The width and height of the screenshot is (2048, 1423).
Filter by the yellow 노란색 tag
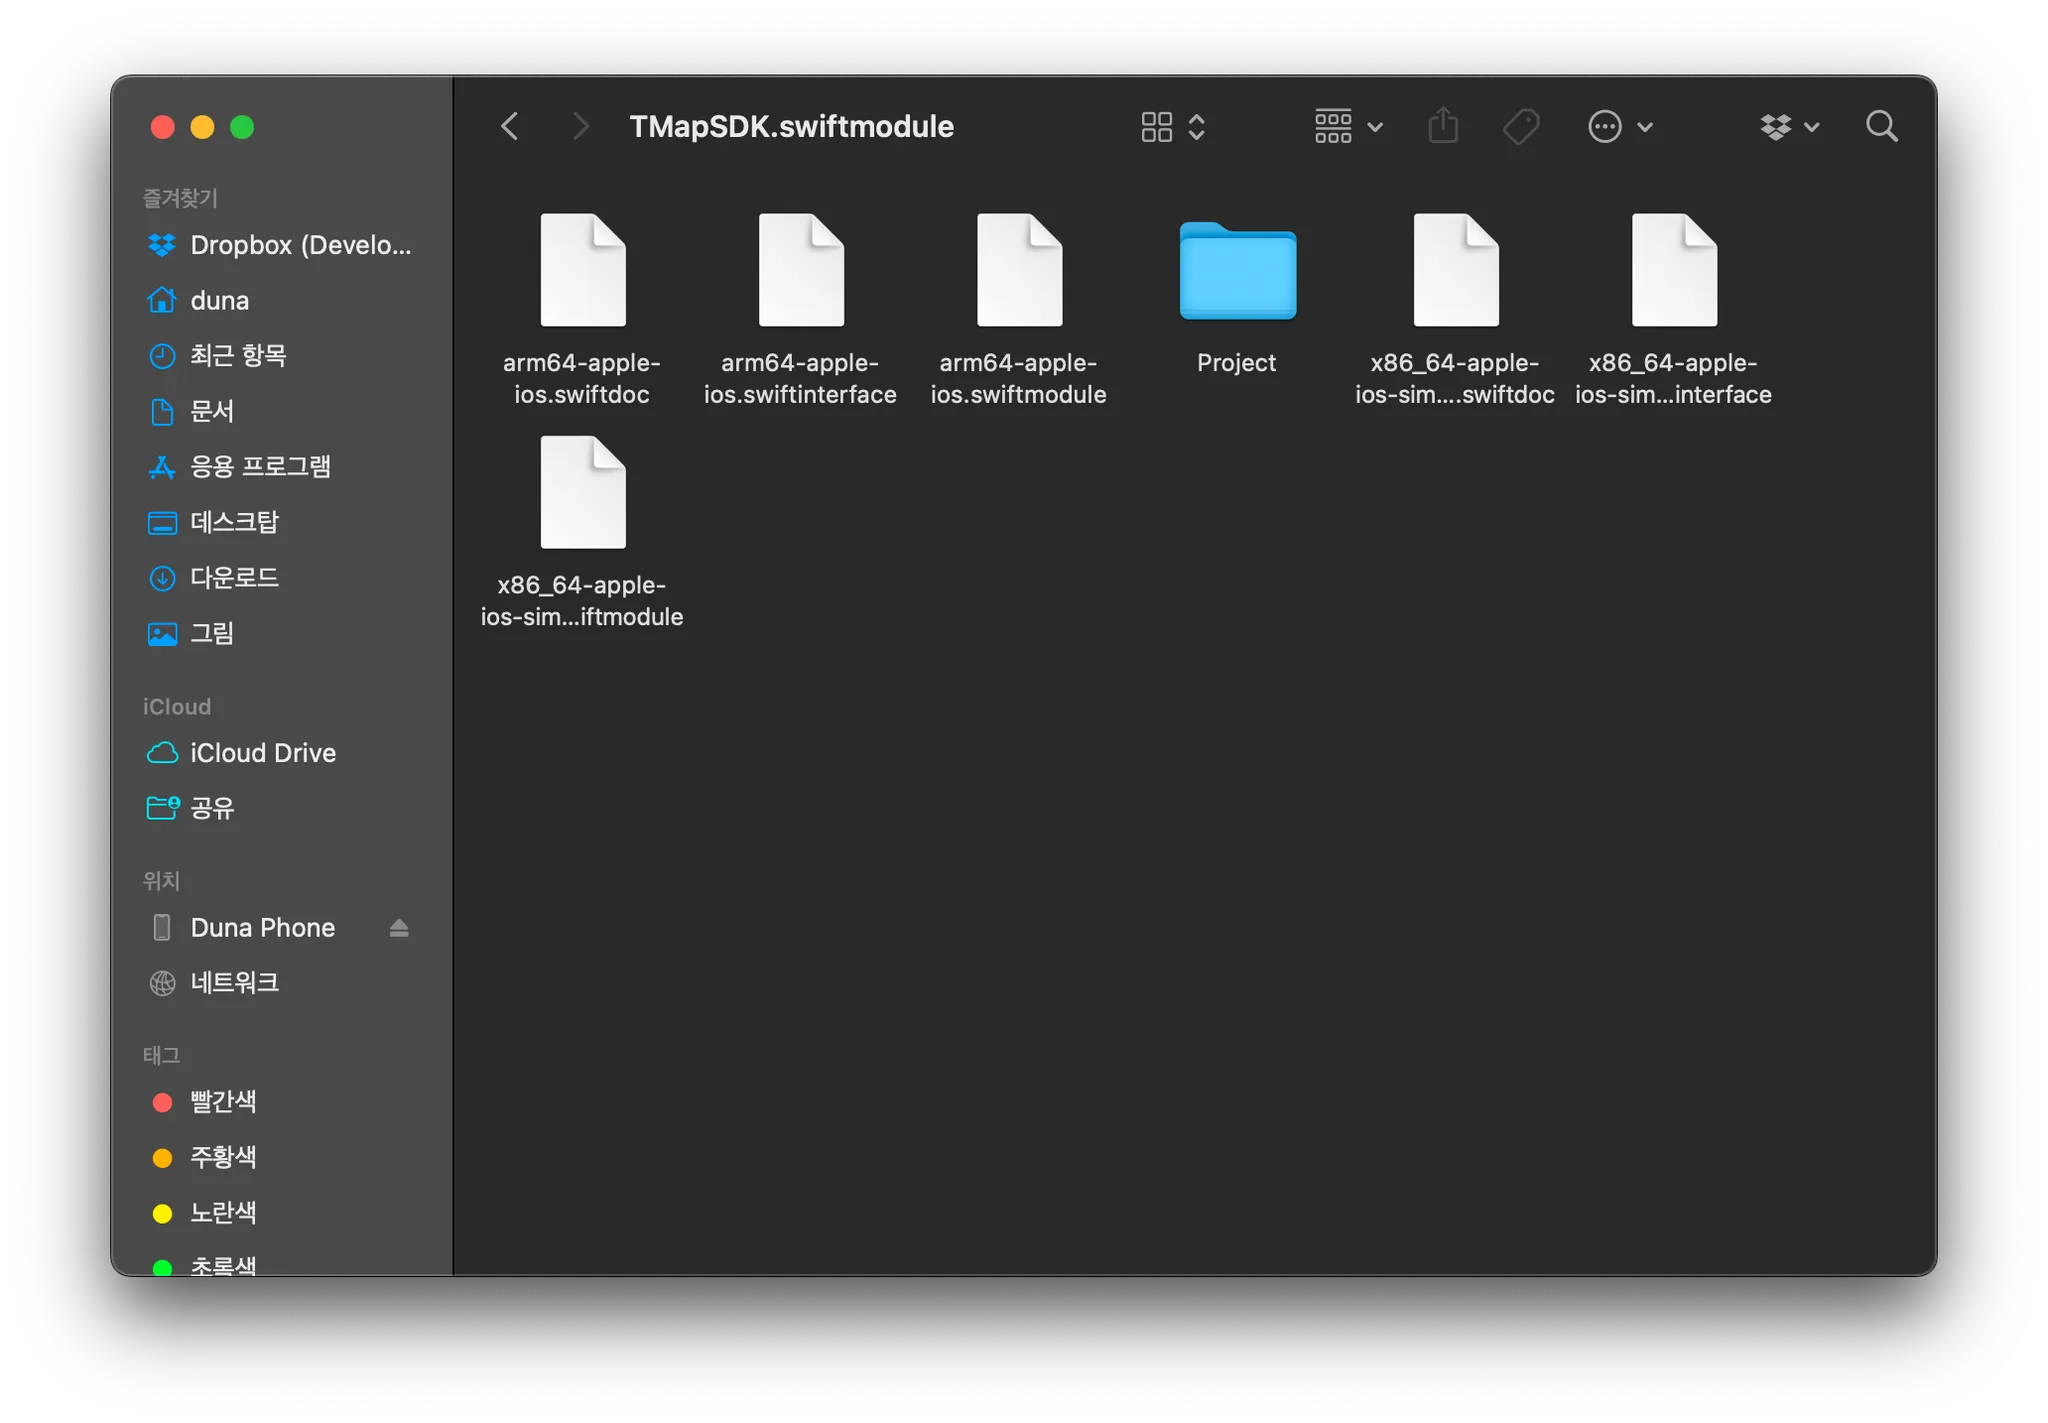coord(222,1213)
